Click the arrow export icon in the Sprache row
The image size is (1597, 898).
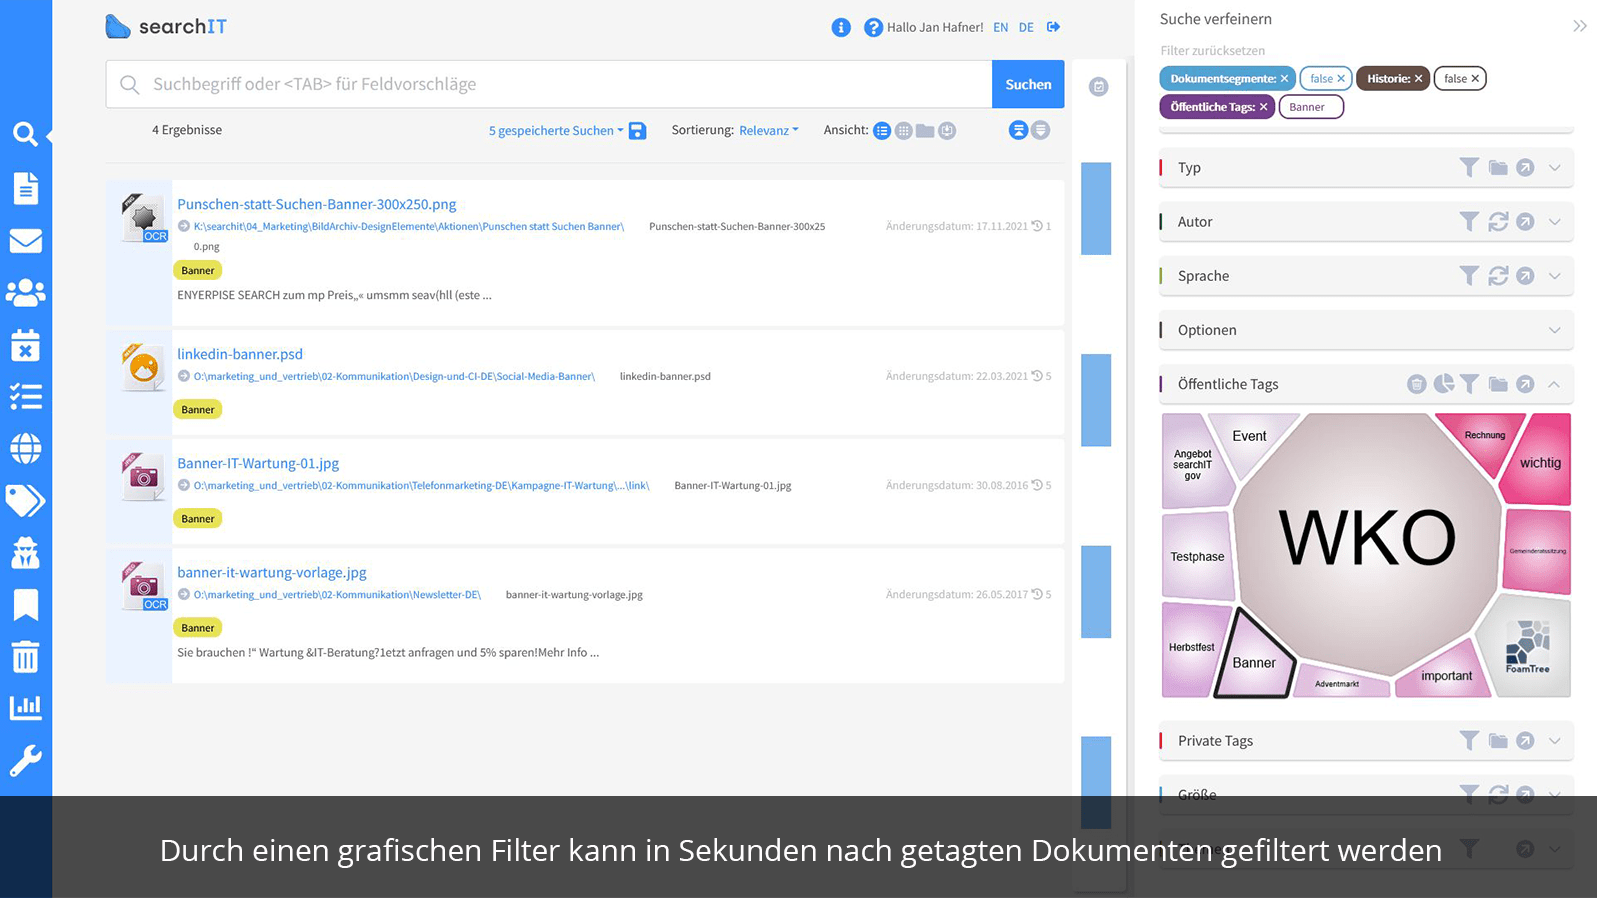(x=1525, y=275)
